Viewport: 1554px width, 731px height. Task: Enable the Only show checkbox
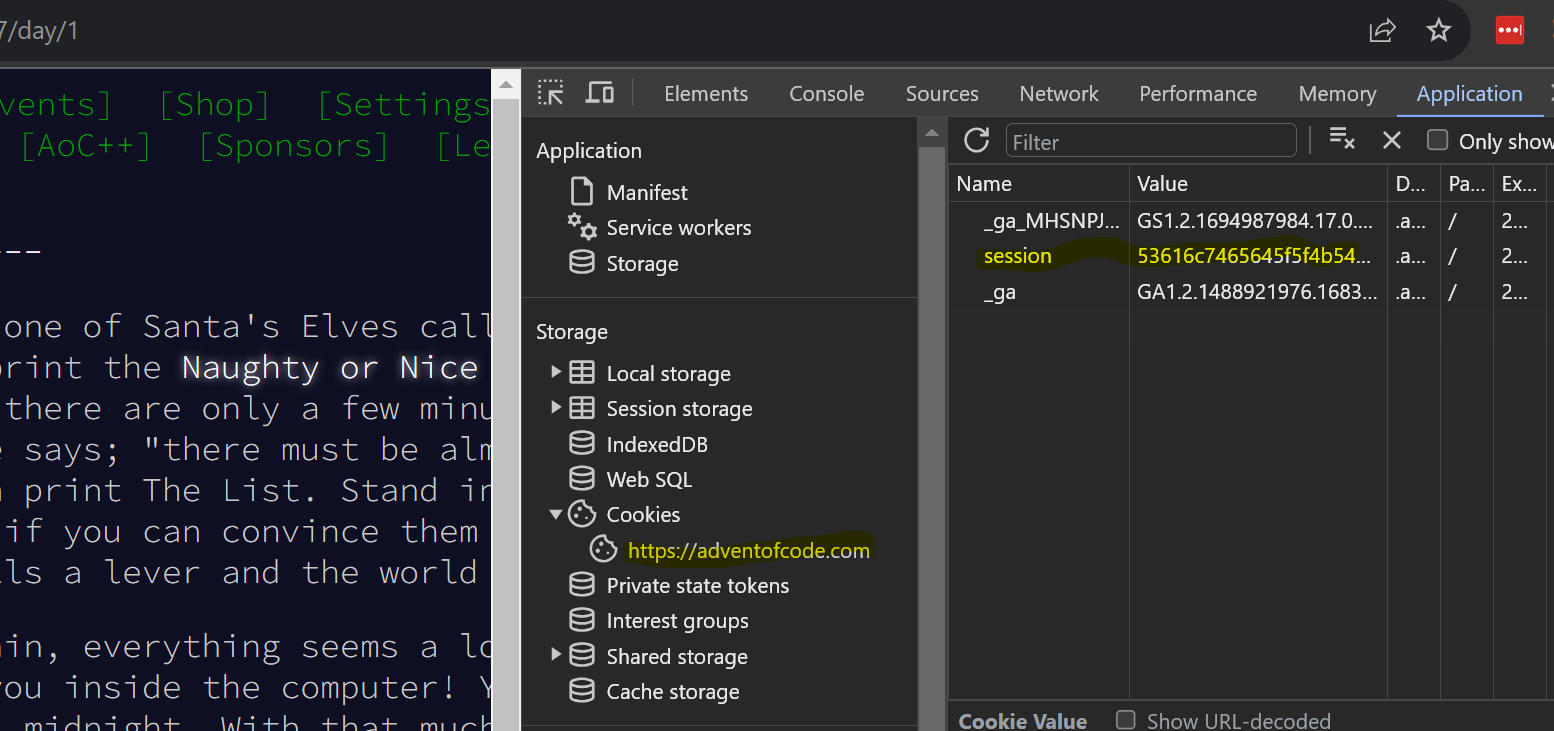pos(1437,141)
